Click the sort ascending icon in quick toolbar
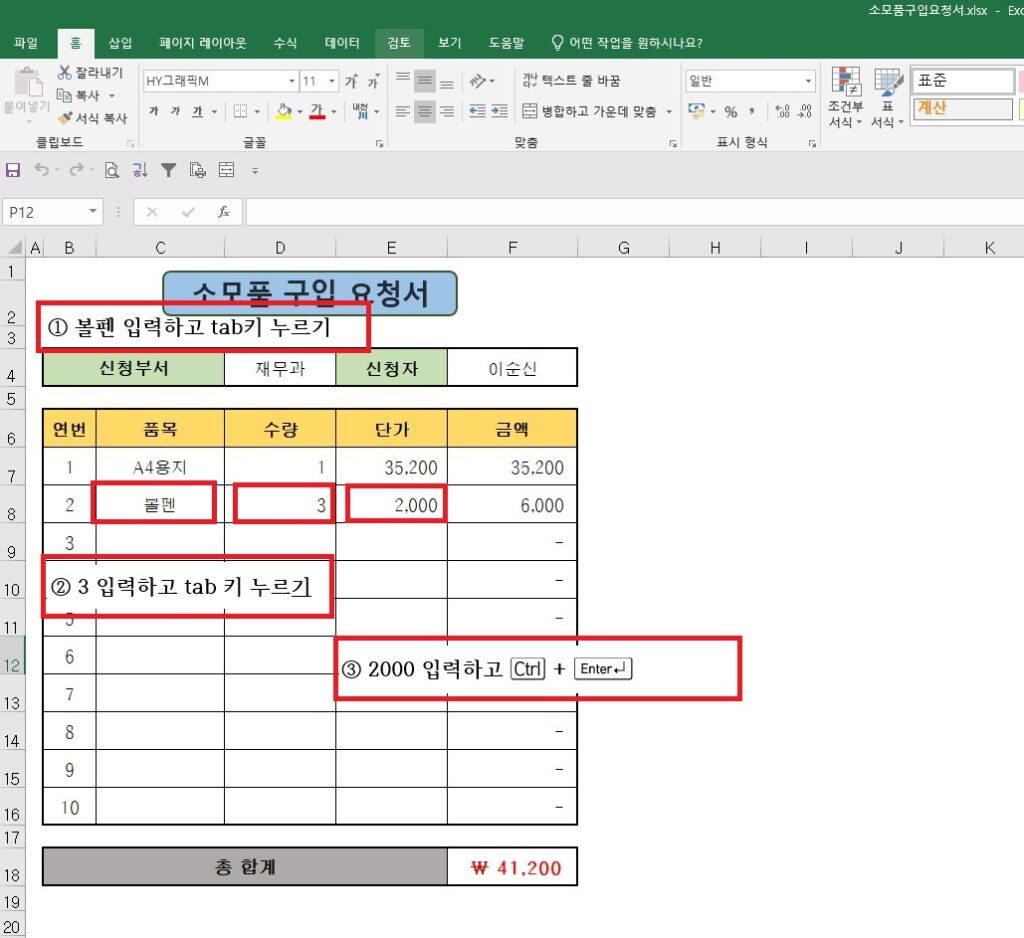 140,170
